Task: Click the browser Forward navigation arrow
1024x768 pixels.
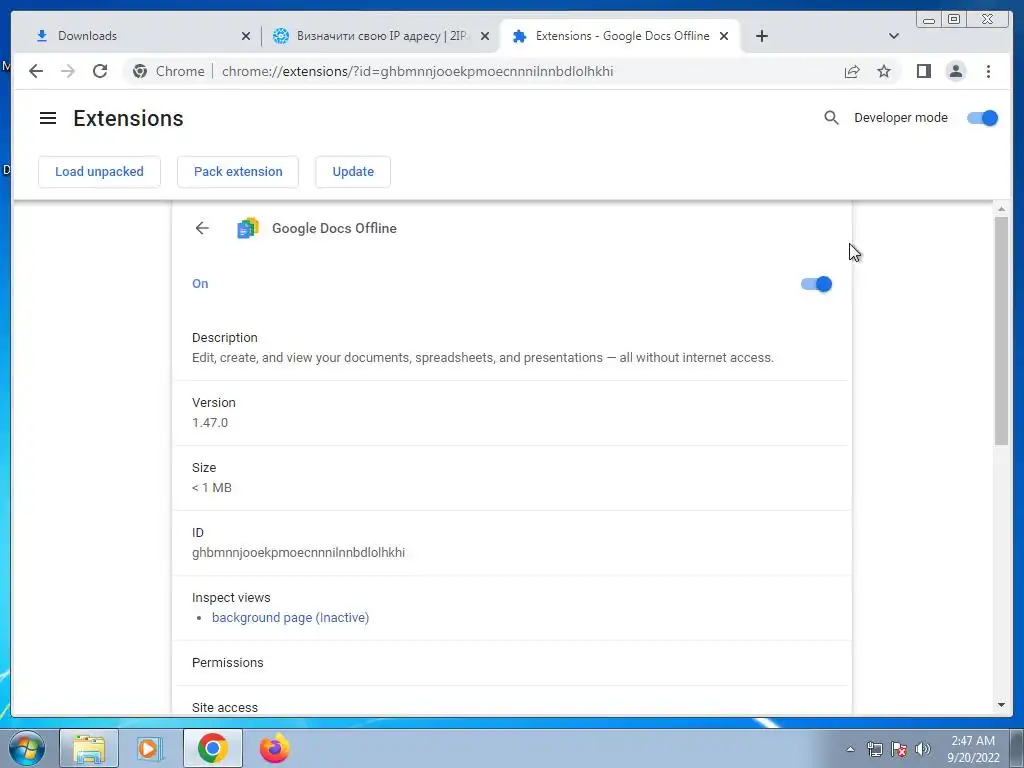Action: [x=68, y=71]
